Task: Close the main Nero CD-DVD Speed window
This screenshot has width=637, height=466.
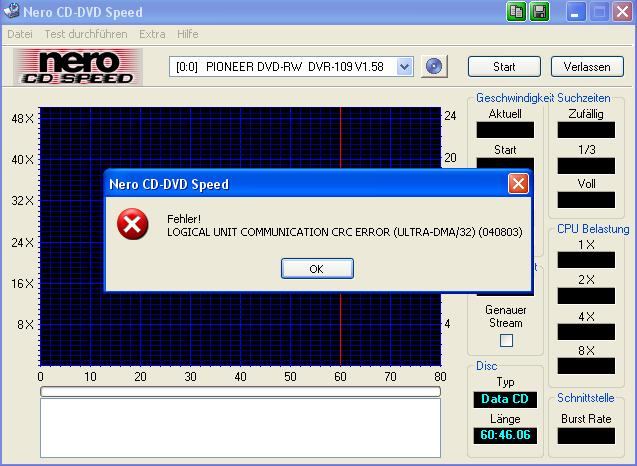Action: point(622,11)
